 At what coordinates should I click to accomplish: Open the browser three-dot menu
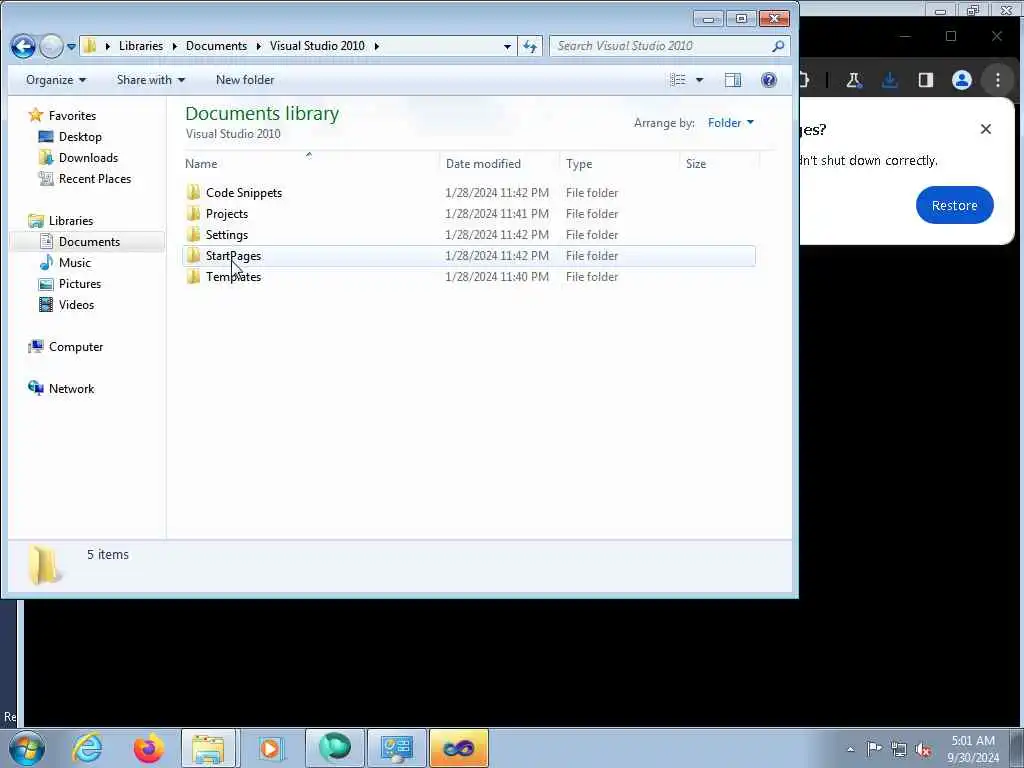tap(997, 80)
